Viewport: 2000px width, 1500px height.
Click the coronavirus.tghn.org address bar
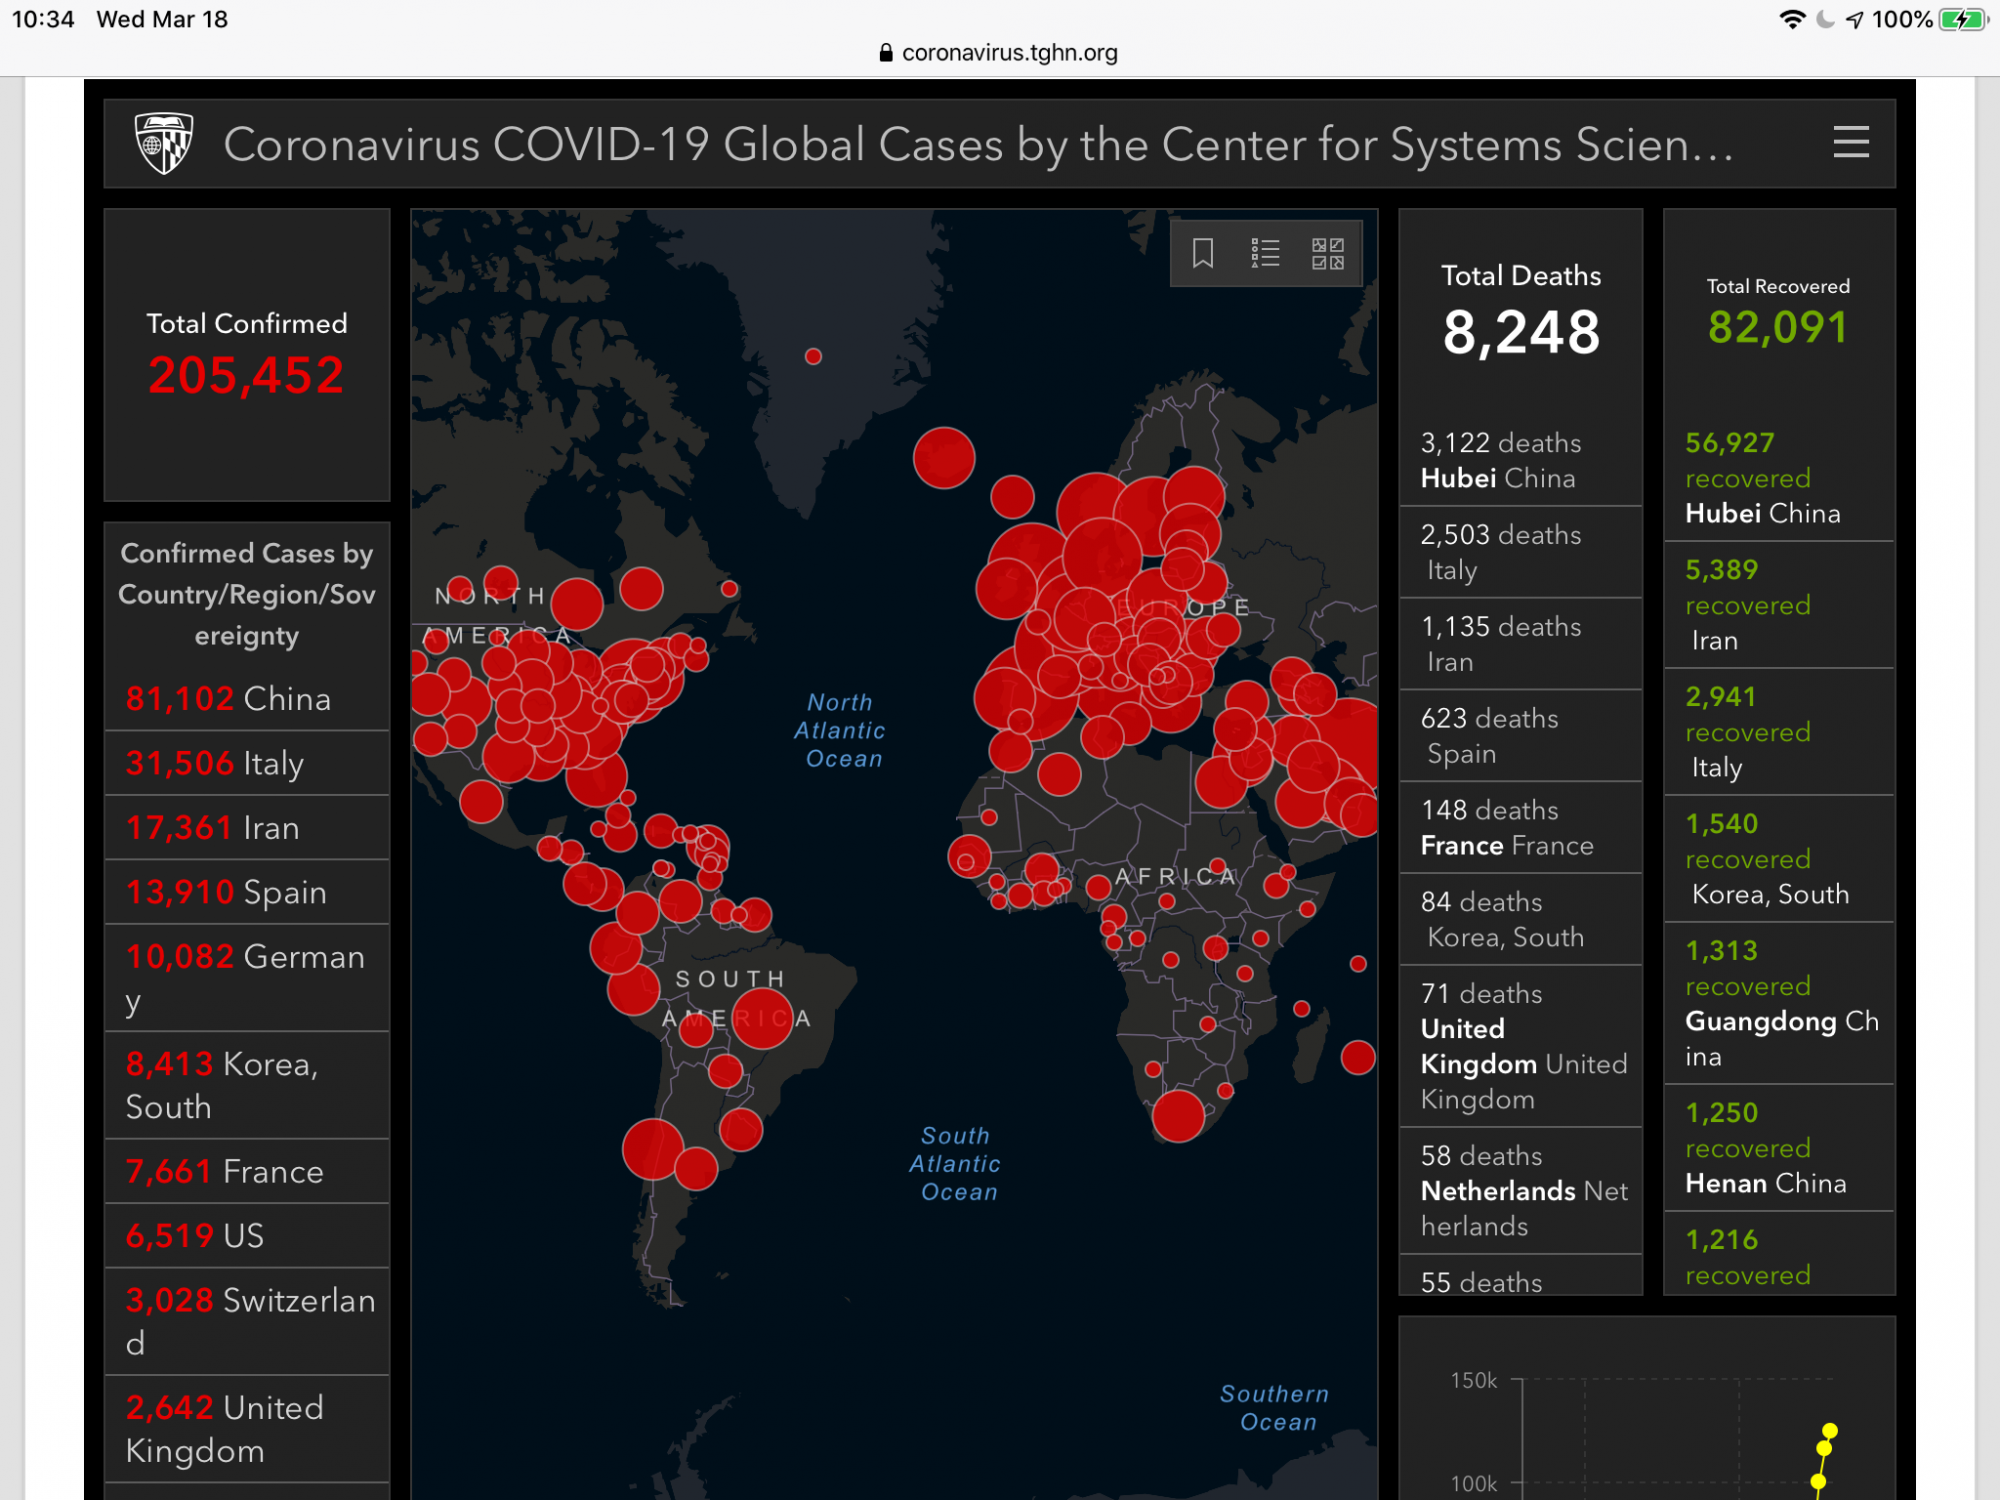1008,53
